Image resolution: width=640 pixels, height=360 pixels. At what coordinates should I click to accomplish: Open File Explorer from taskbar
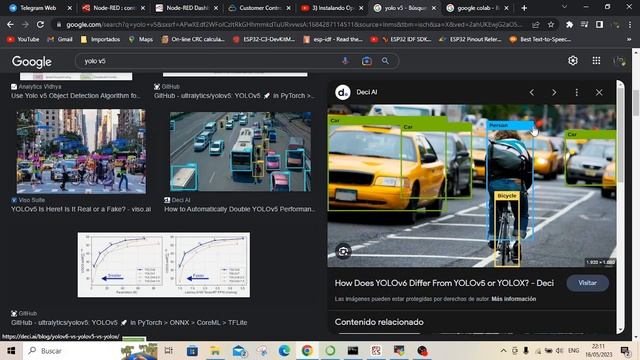(x=215, y=351)
